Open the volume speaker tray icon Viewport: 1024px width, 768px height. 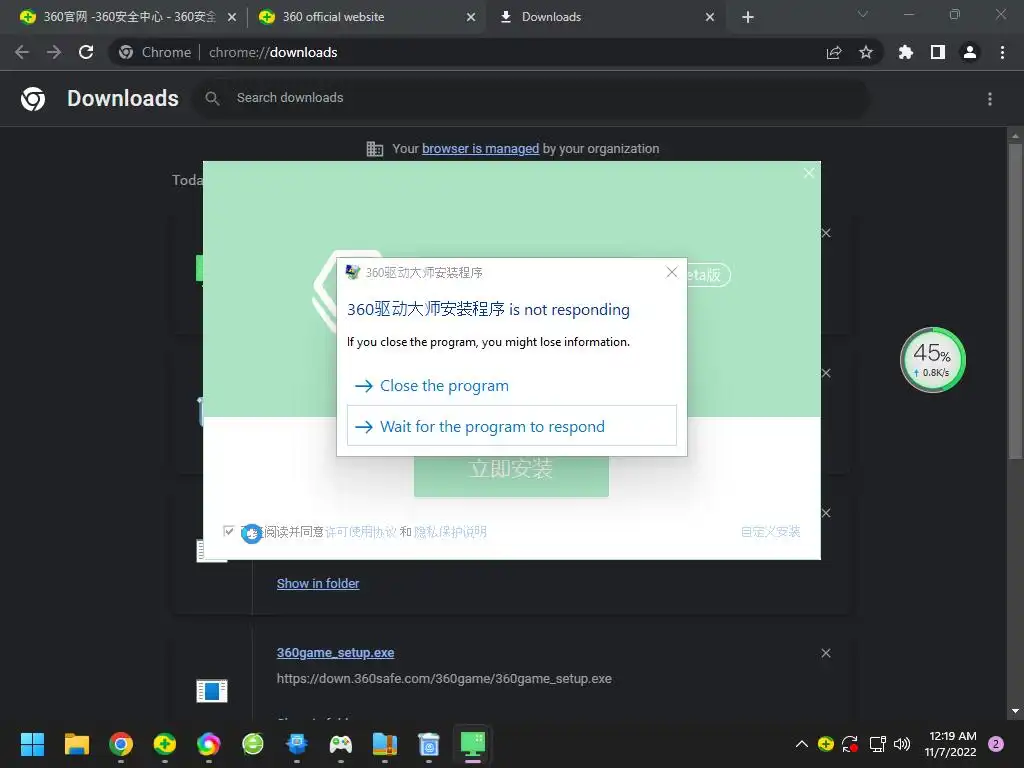(902, 744)
